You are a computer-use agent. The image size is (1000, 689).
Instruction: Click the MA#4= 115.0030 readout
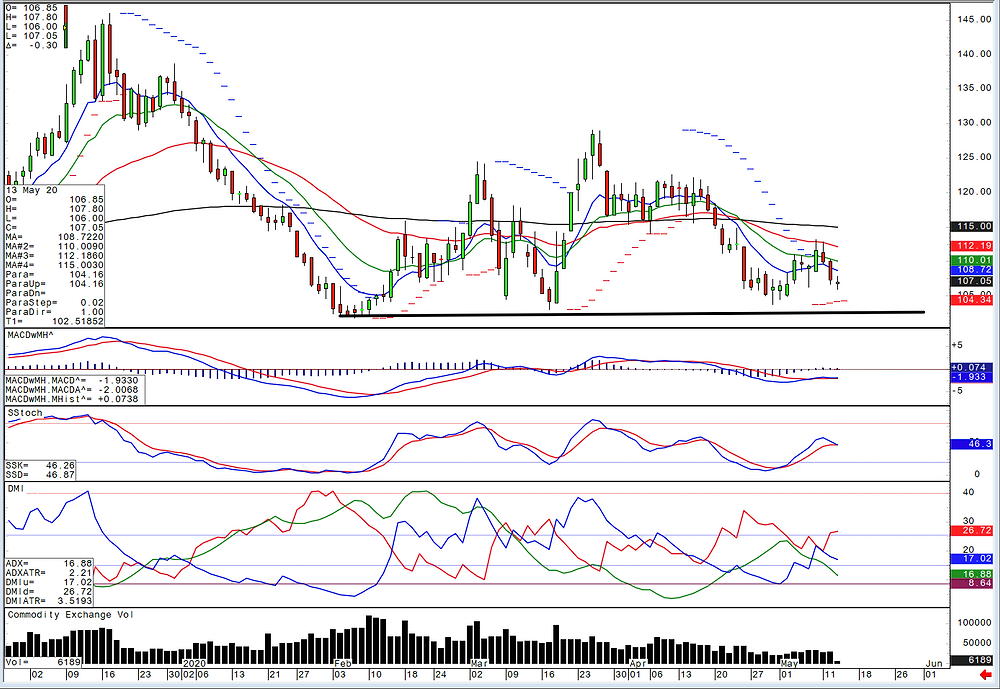tap(54, 265)
